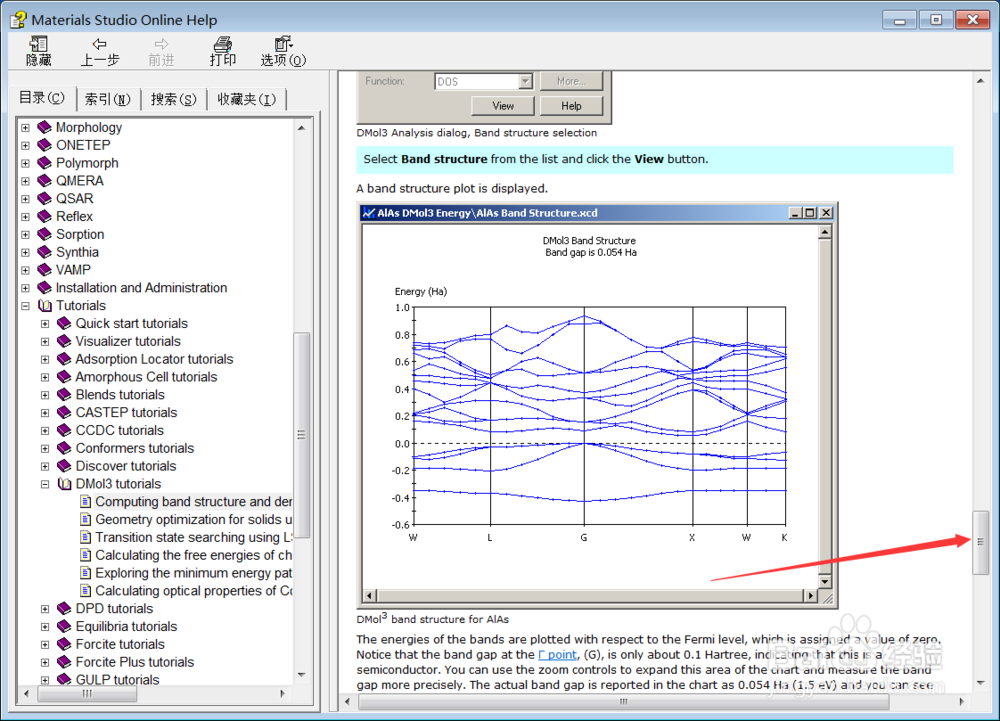Click the content pane horizontal scrollbar thumb

click(624, 702)
